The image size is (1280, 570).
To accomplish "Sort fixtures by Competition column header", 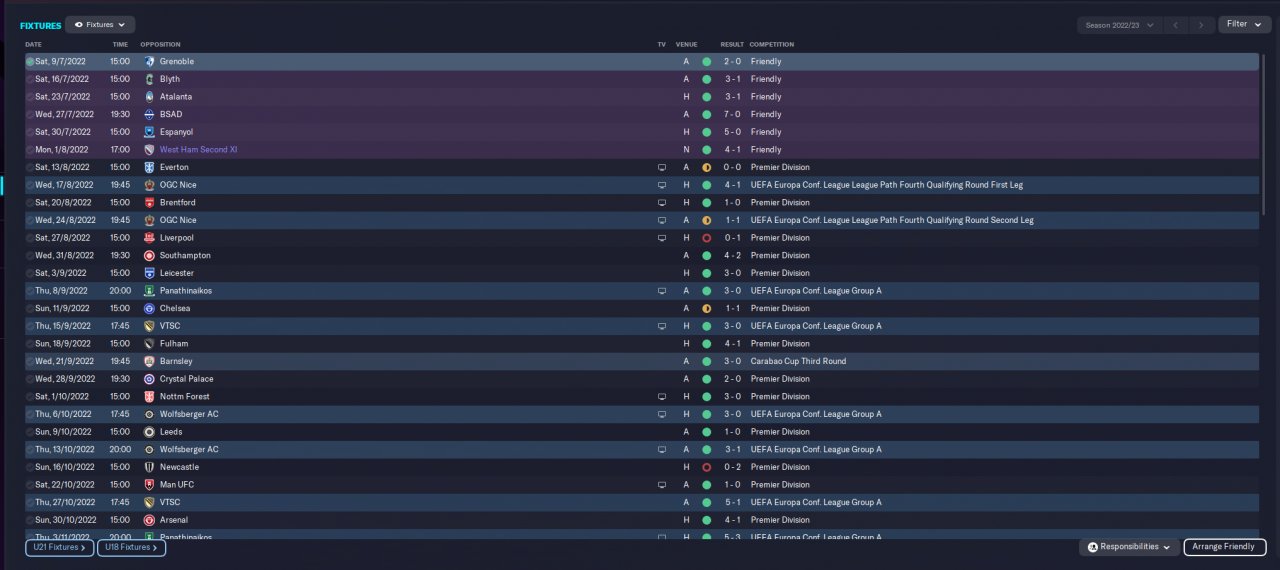I will [x=772, y=45].
